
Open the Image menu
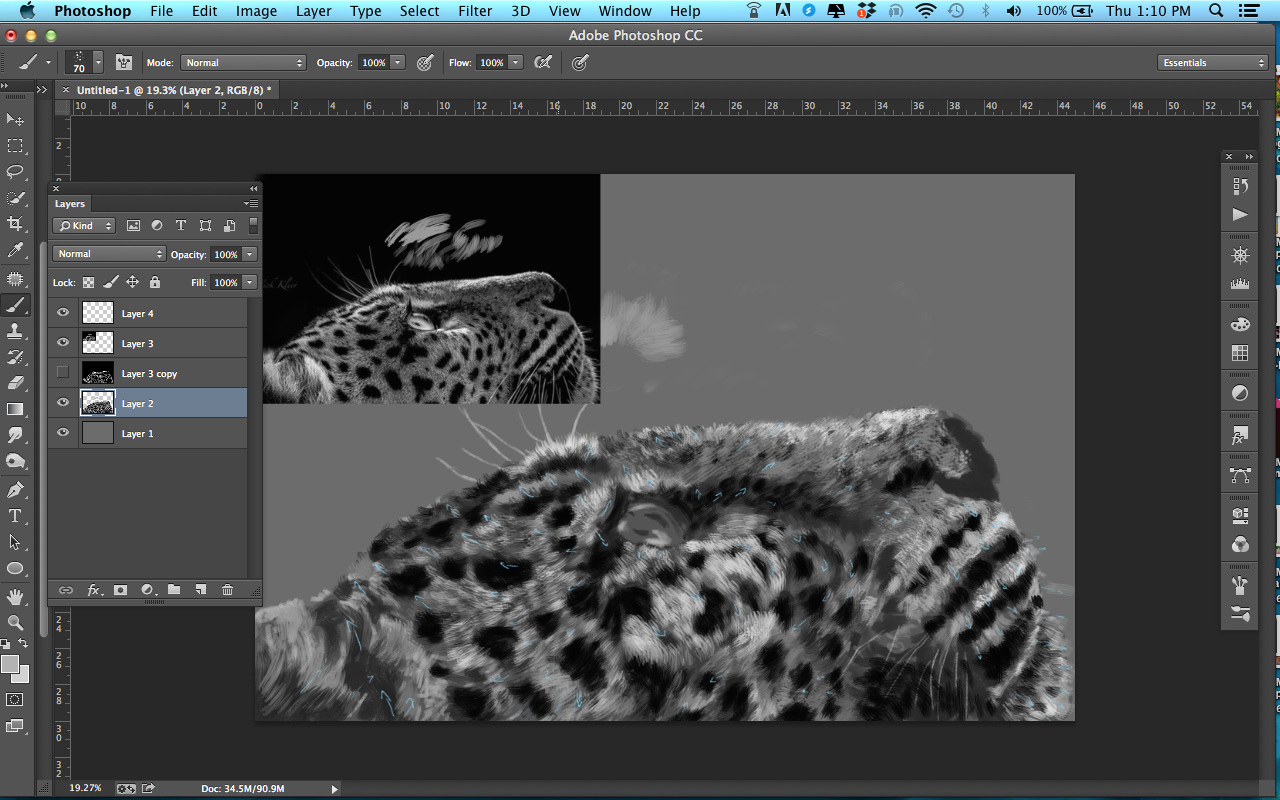coord(256,11)
